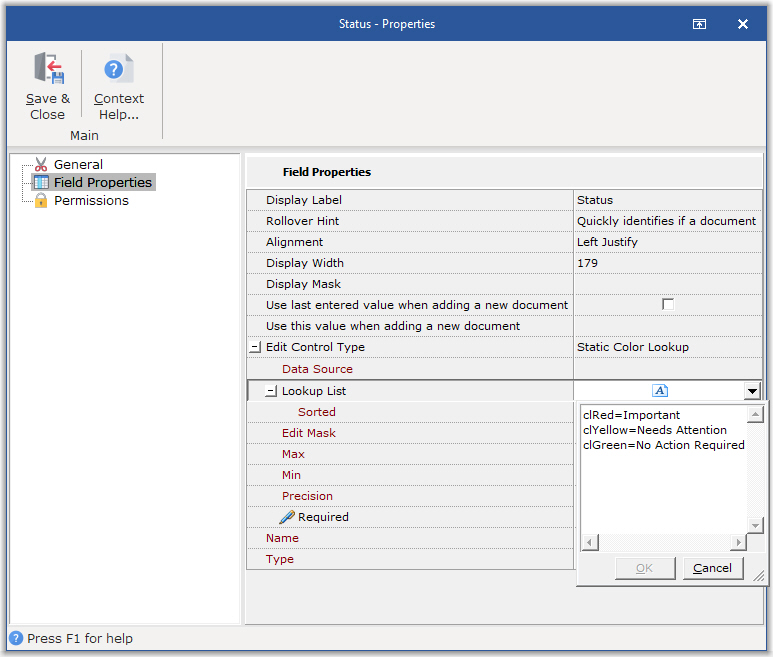Click the ribbon display options icon

click(699, 24)
